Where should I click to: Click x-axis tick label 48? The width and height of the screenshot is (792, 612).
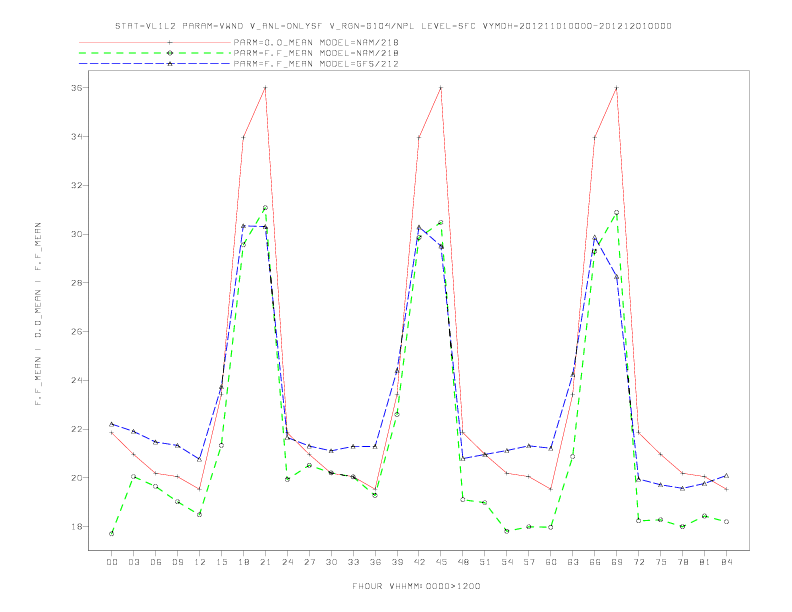coord(463,562)
